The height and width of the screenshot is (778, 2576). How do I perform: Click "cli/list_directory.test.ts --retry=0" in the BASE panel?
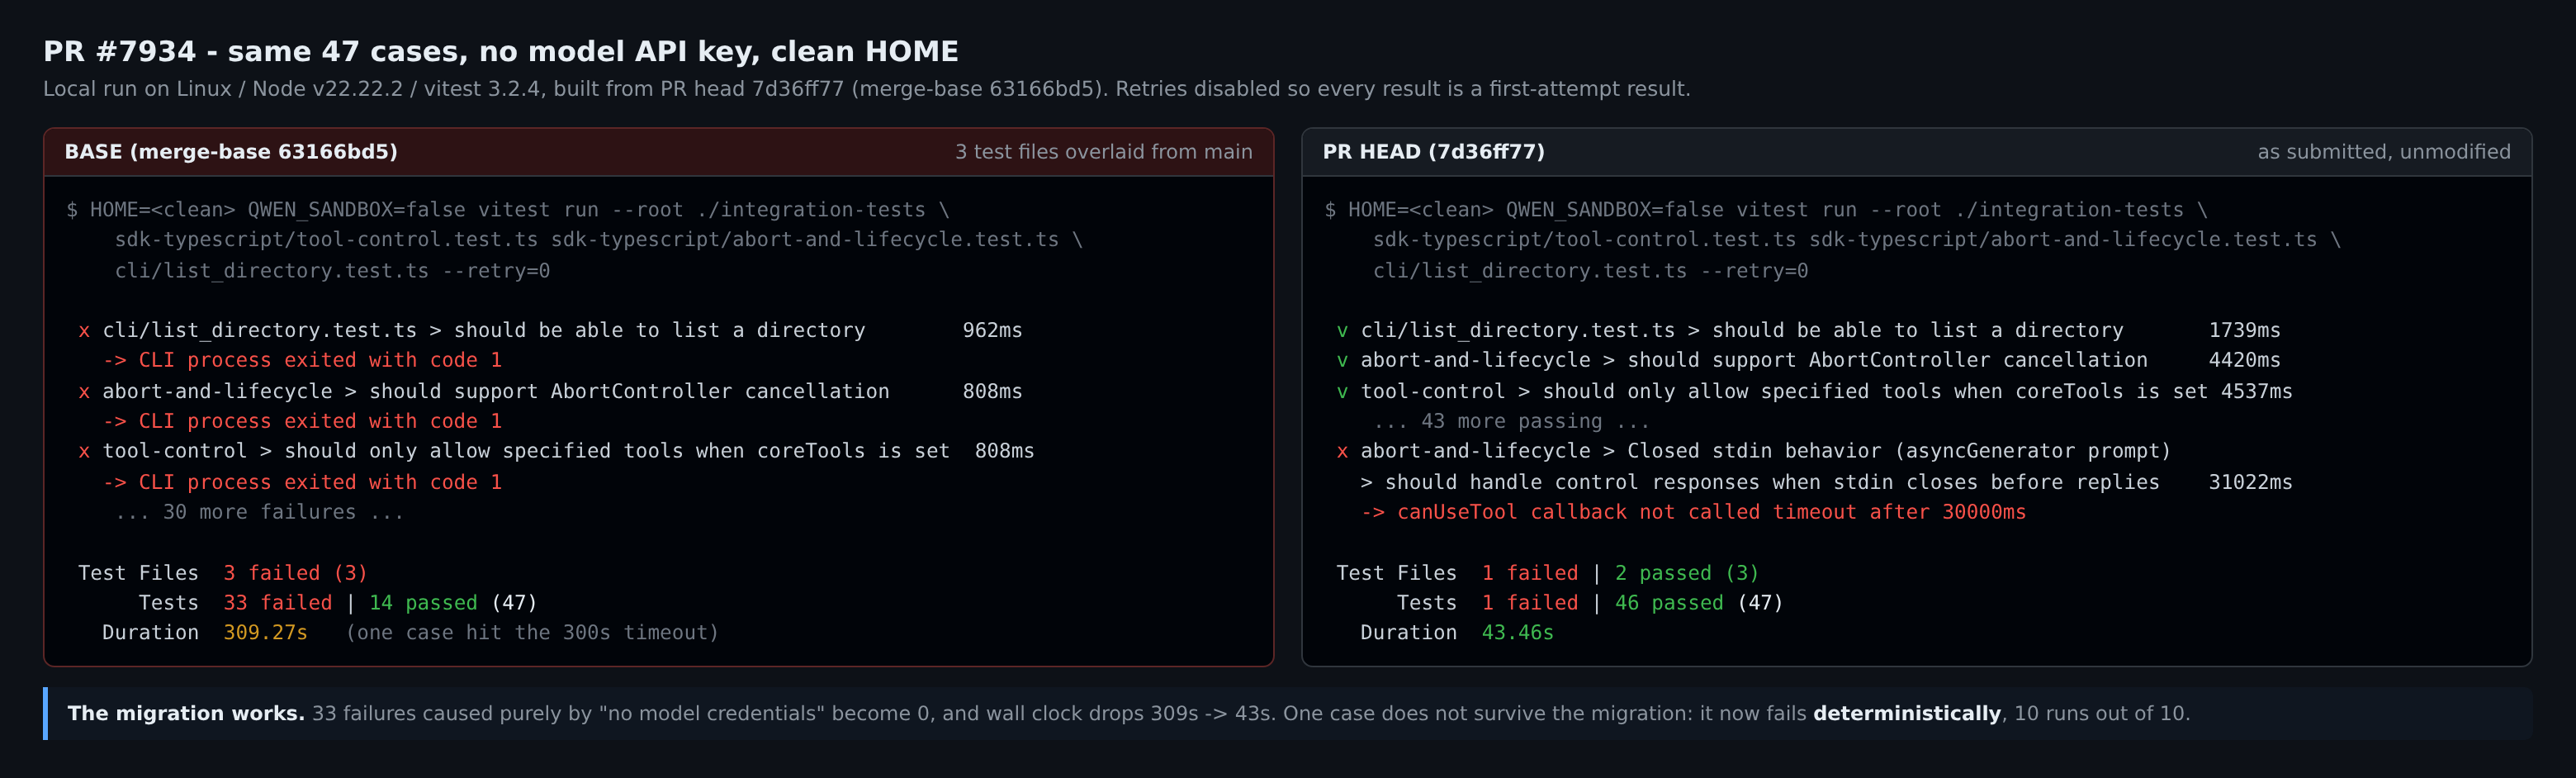click(332, 271)
